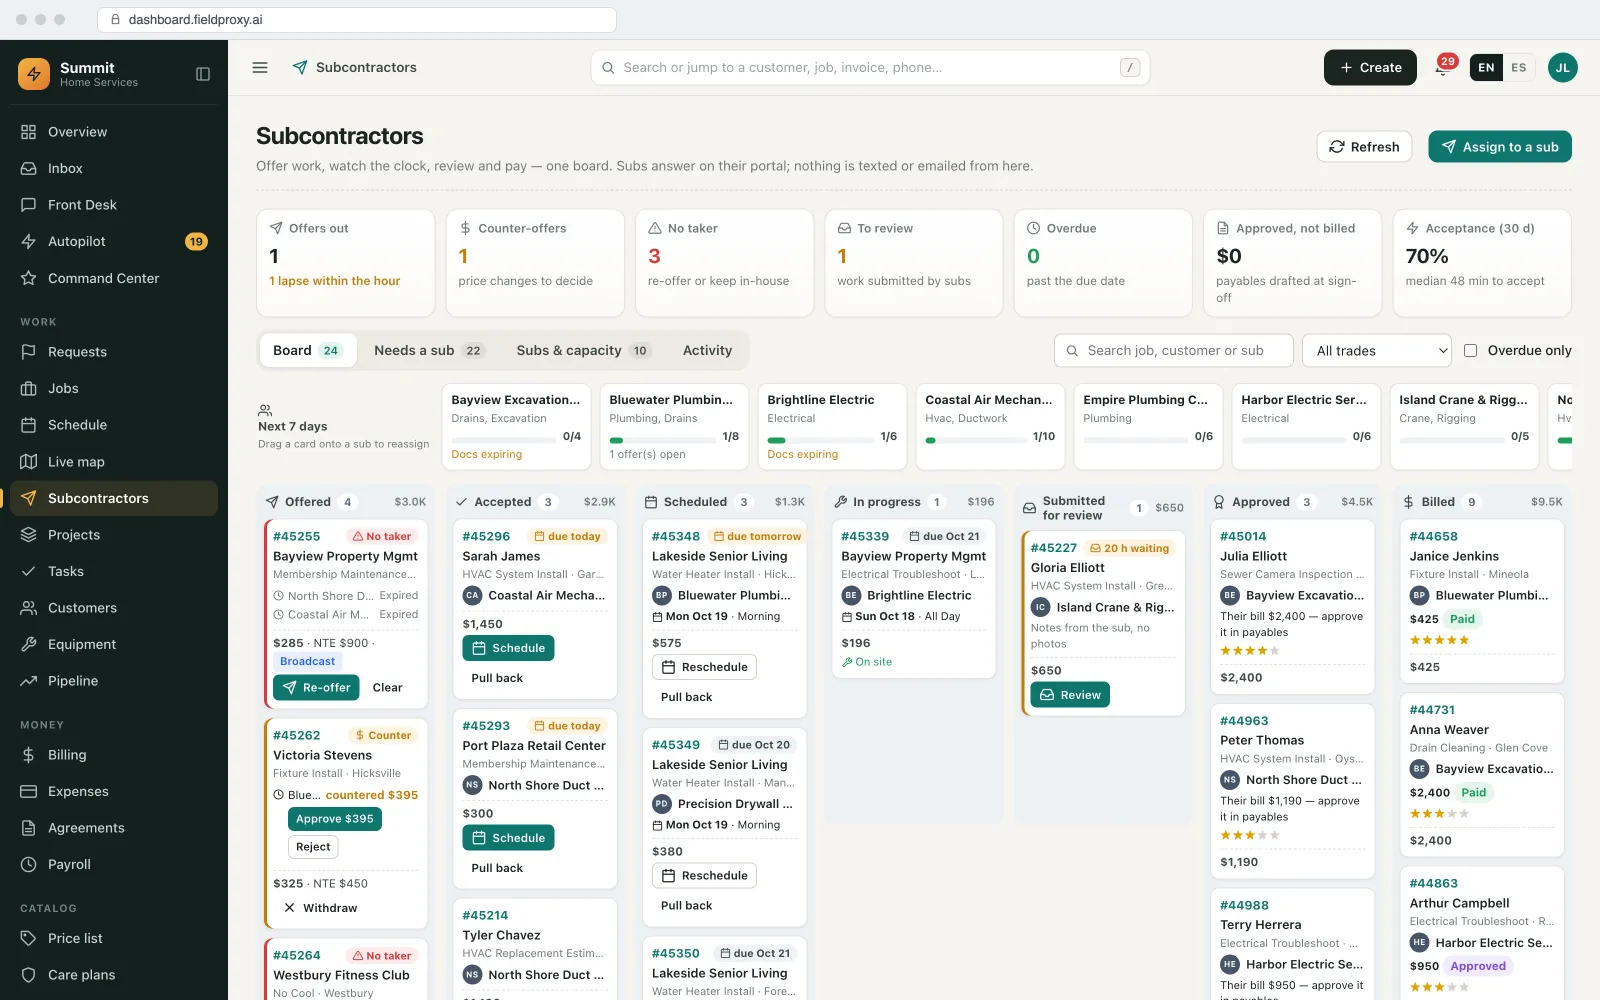Image resolution: width=1600 pixels, height=1000 pixels.
Task: Approve $395 counter on #45262
Action: (x=335, y=819)
